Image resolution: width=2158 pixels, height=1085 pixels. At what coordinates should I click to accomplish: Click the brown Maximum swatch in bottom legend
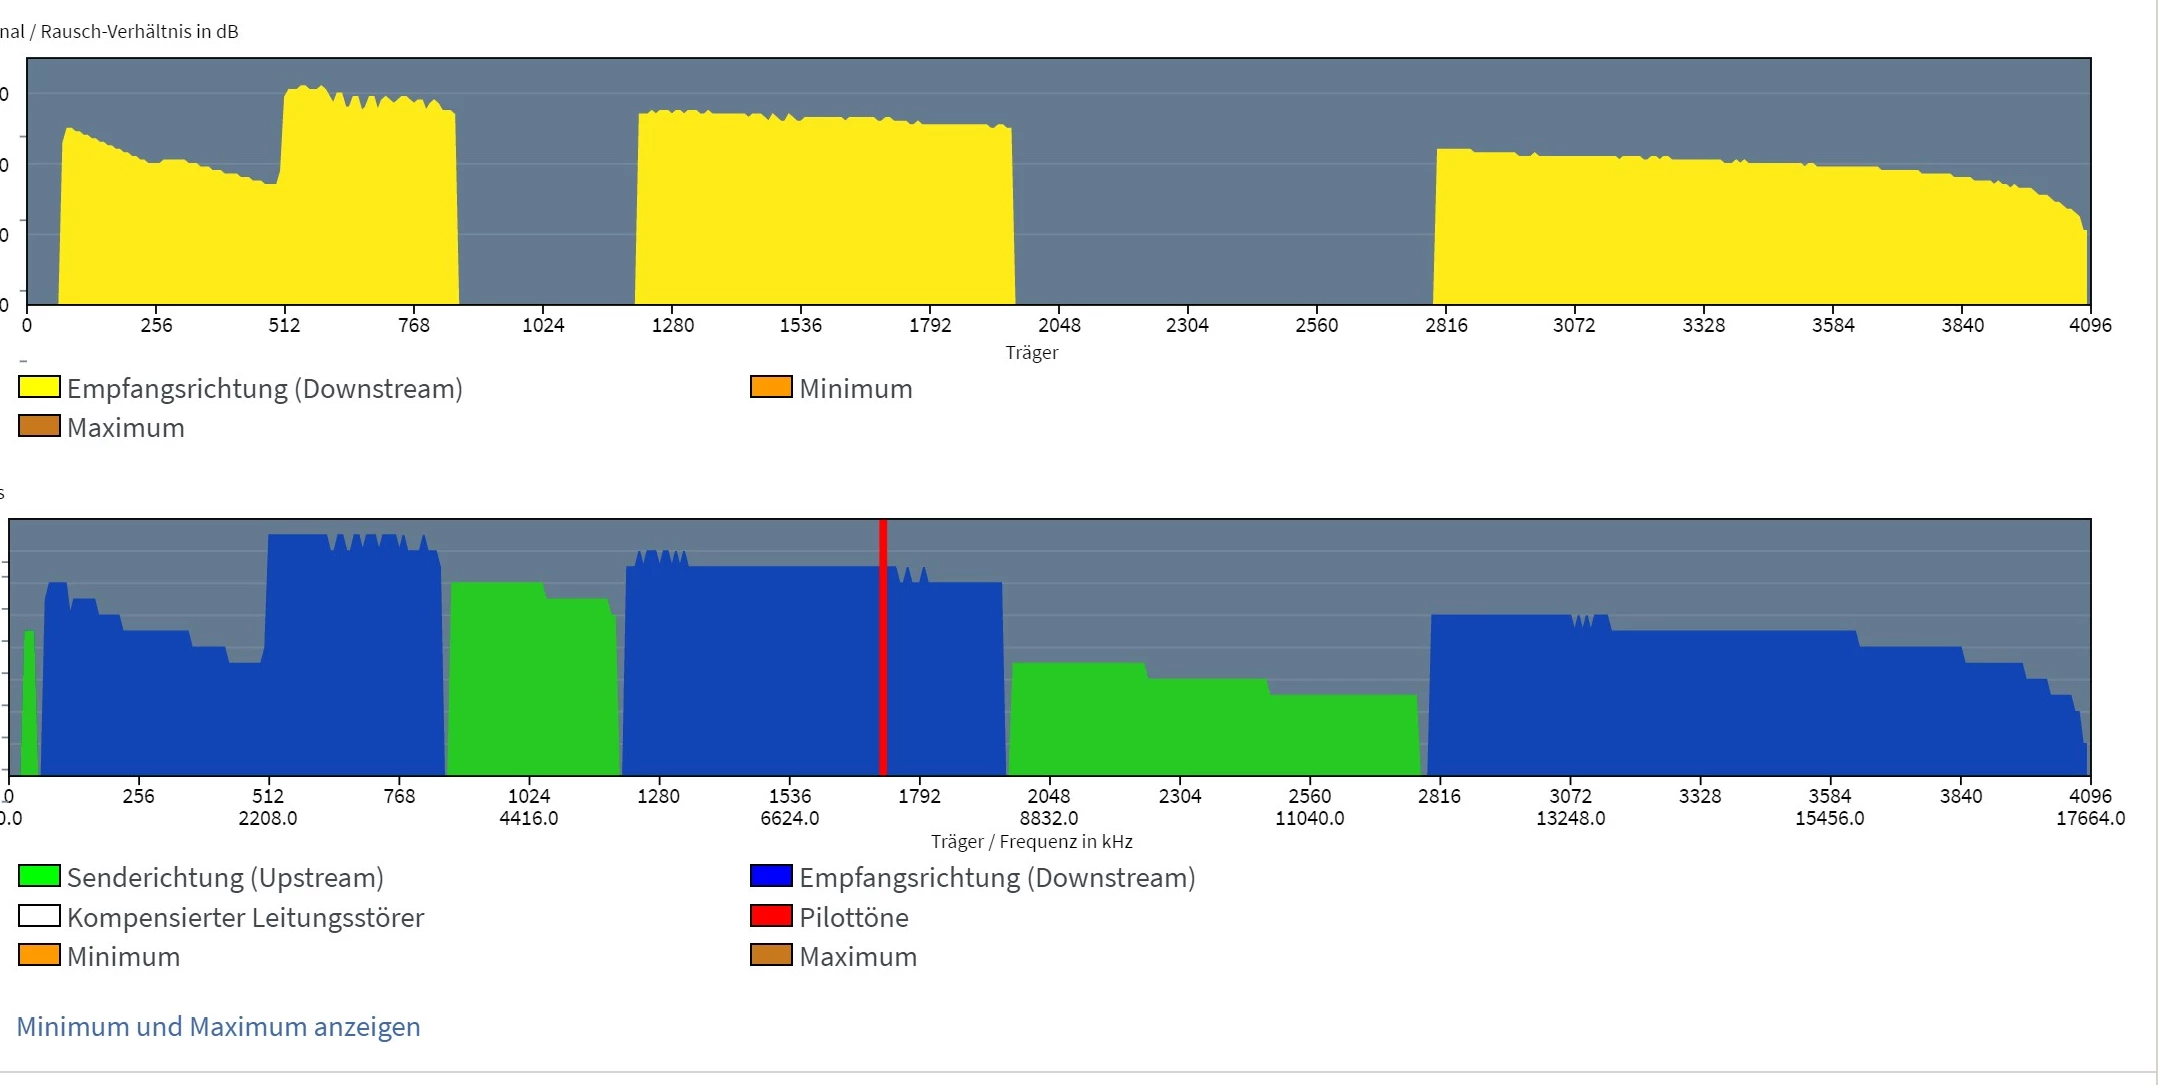[770, 955]
